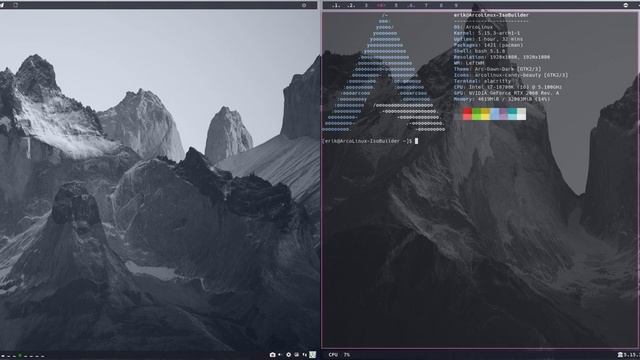Switch to workspace tag 3
Screen dimensions: 640x360
(x=366, y=6)
